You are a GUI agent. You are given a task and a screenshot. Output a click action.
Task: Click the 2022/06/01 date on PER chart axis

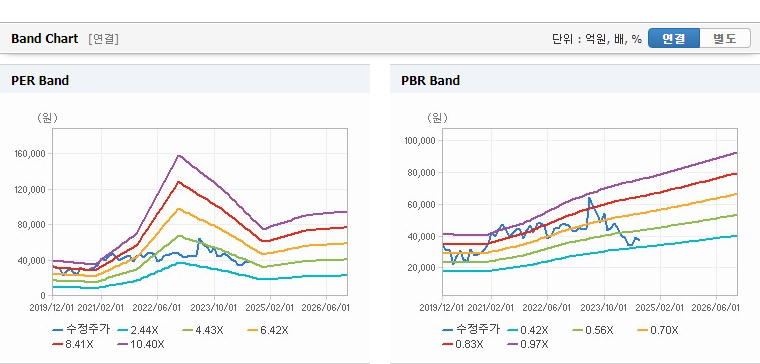tap(157, 308)
